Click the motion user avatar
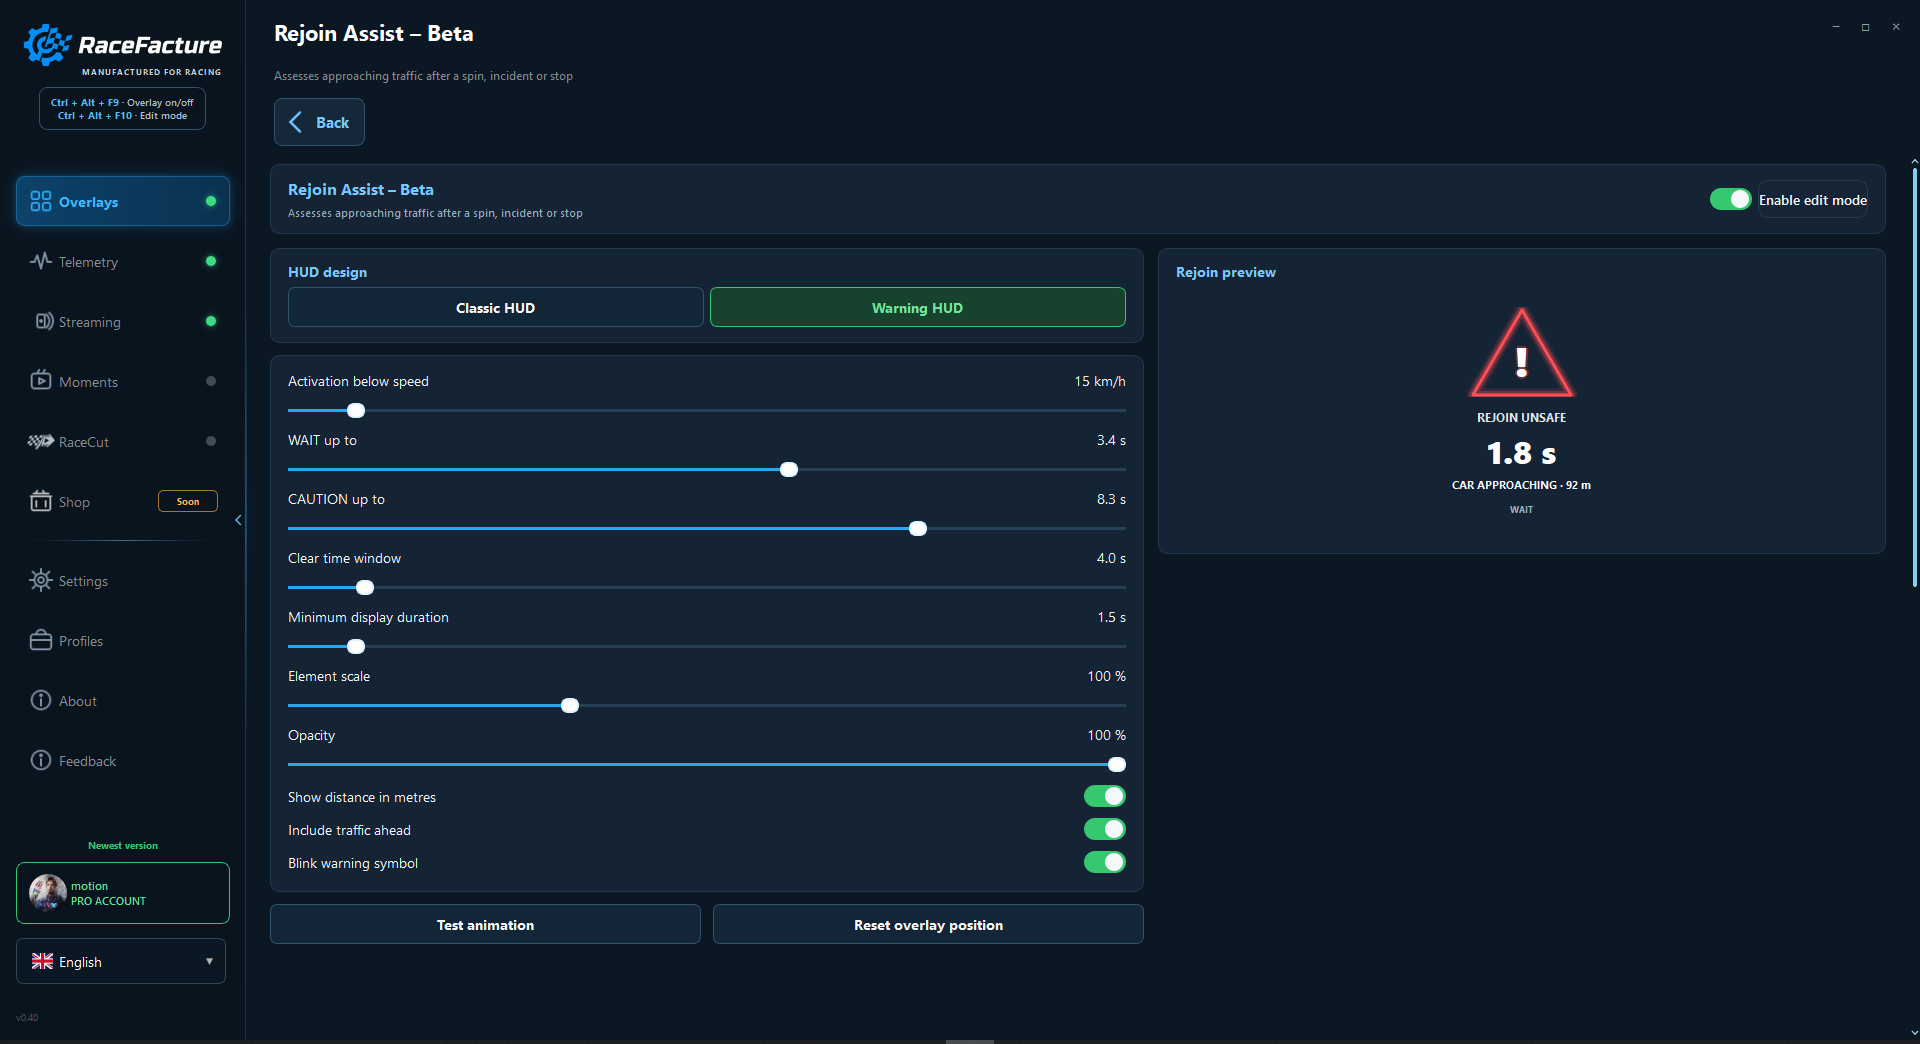 47,892
